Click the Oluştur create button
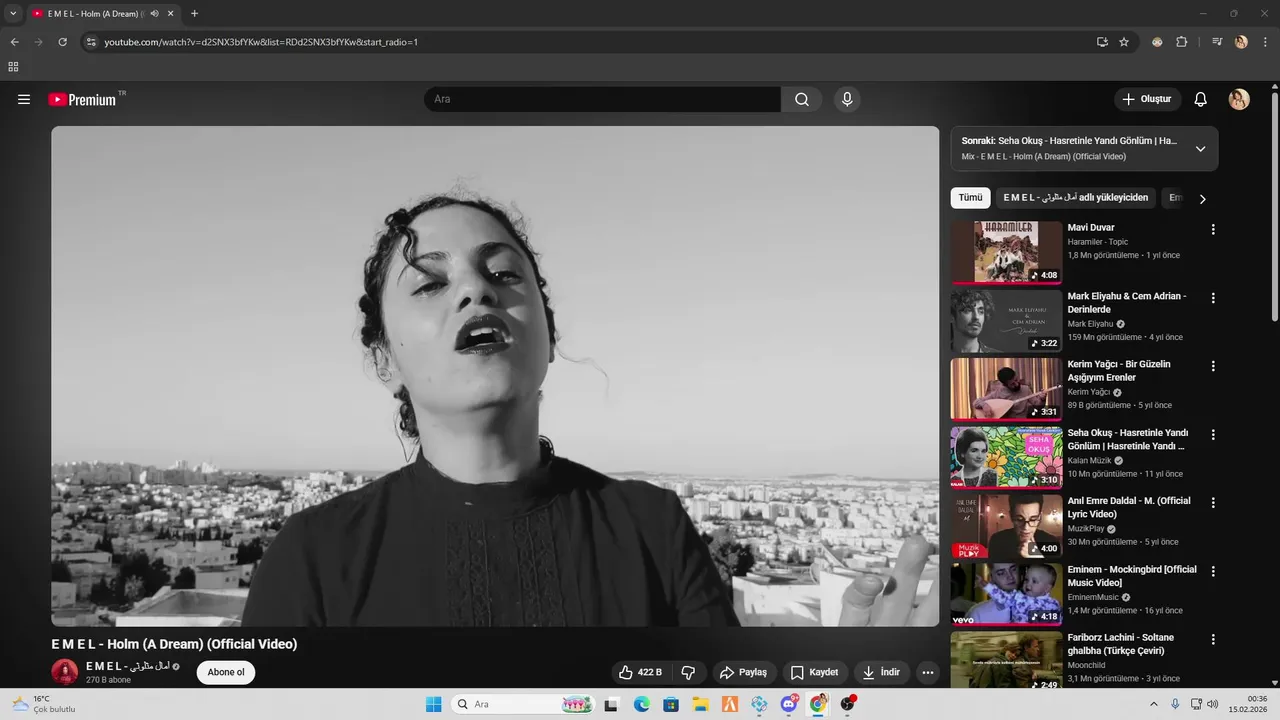 pos(1147,99)
